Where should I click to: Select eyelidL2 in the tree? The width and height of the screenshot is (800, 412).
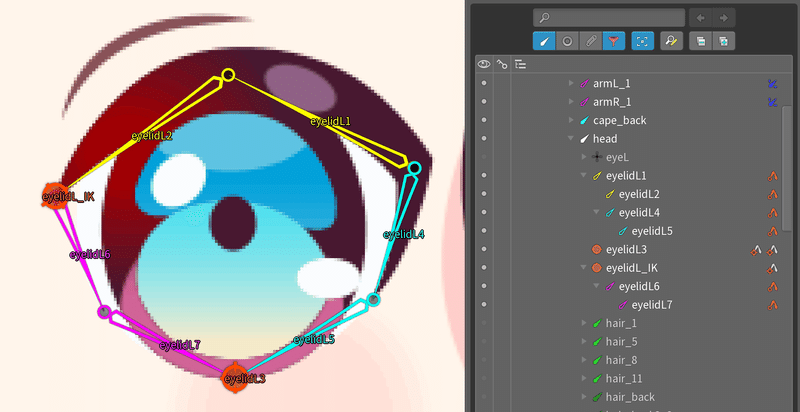(x=639, y=194)
